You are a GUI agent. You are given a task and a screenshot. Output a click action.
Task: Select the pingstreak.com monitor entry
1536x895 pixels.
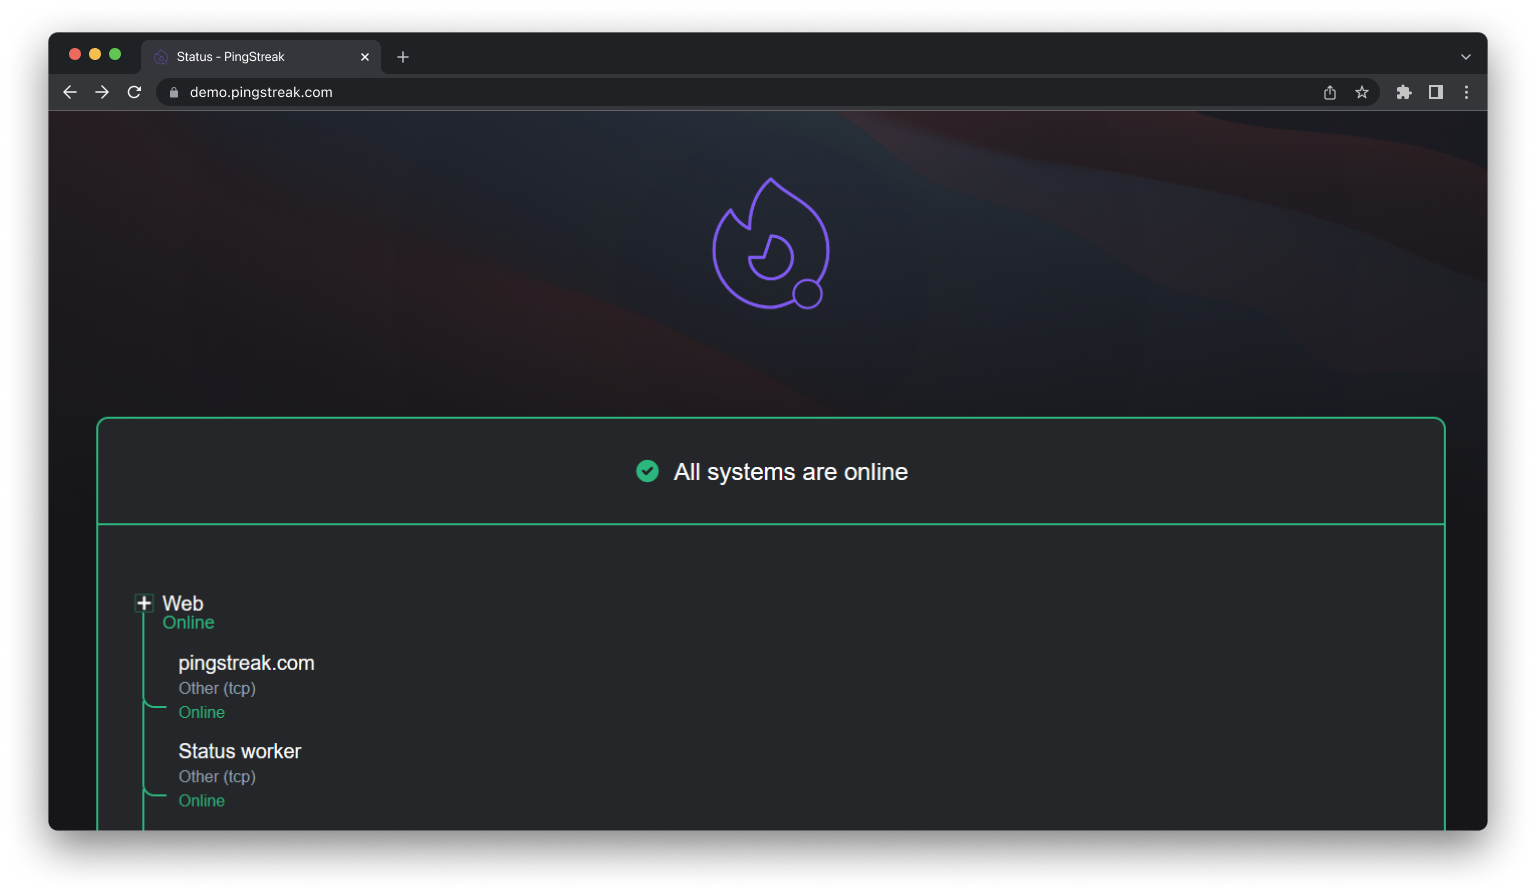click(x=246, y=663)
